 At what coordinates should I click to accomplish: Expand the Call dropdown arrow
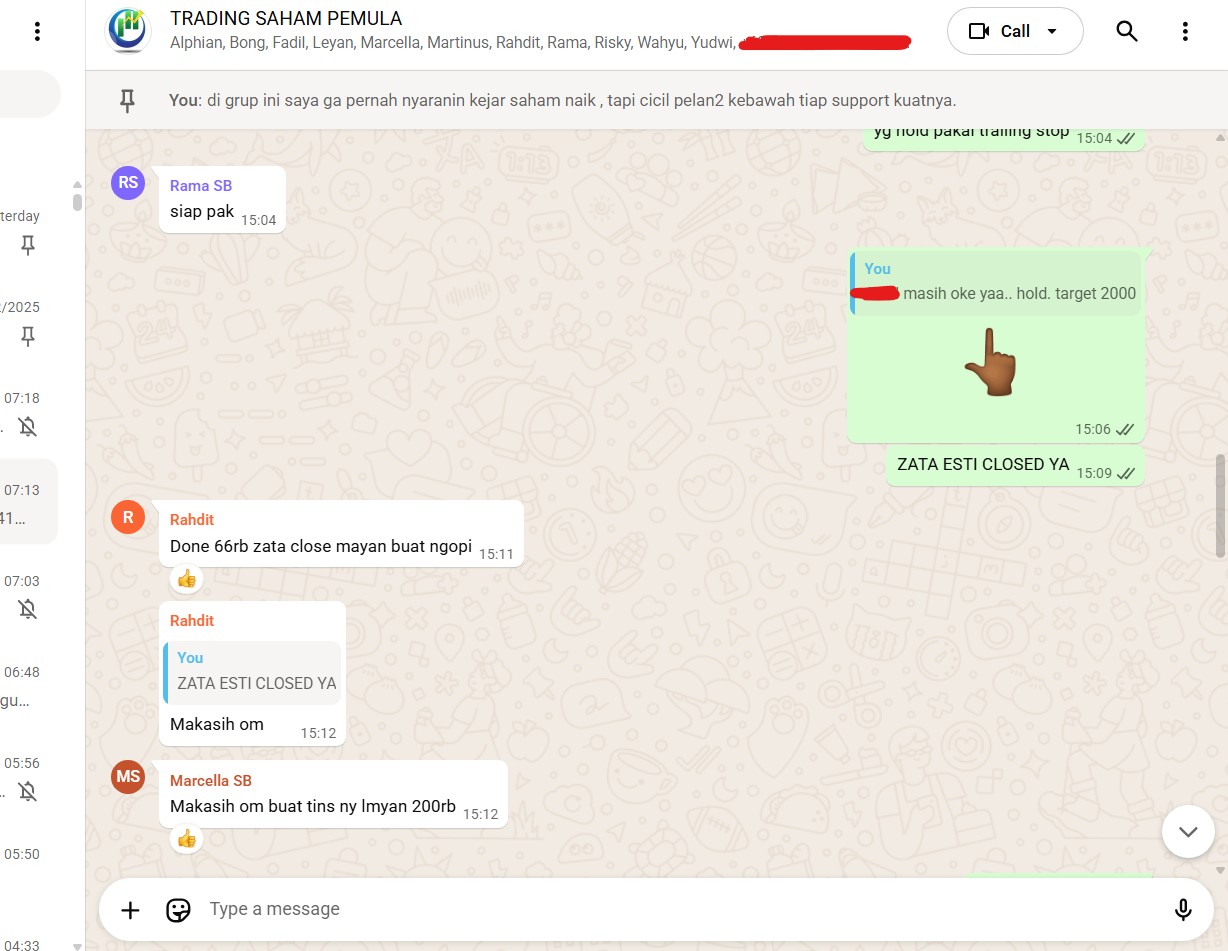[x=1052, y=31]
